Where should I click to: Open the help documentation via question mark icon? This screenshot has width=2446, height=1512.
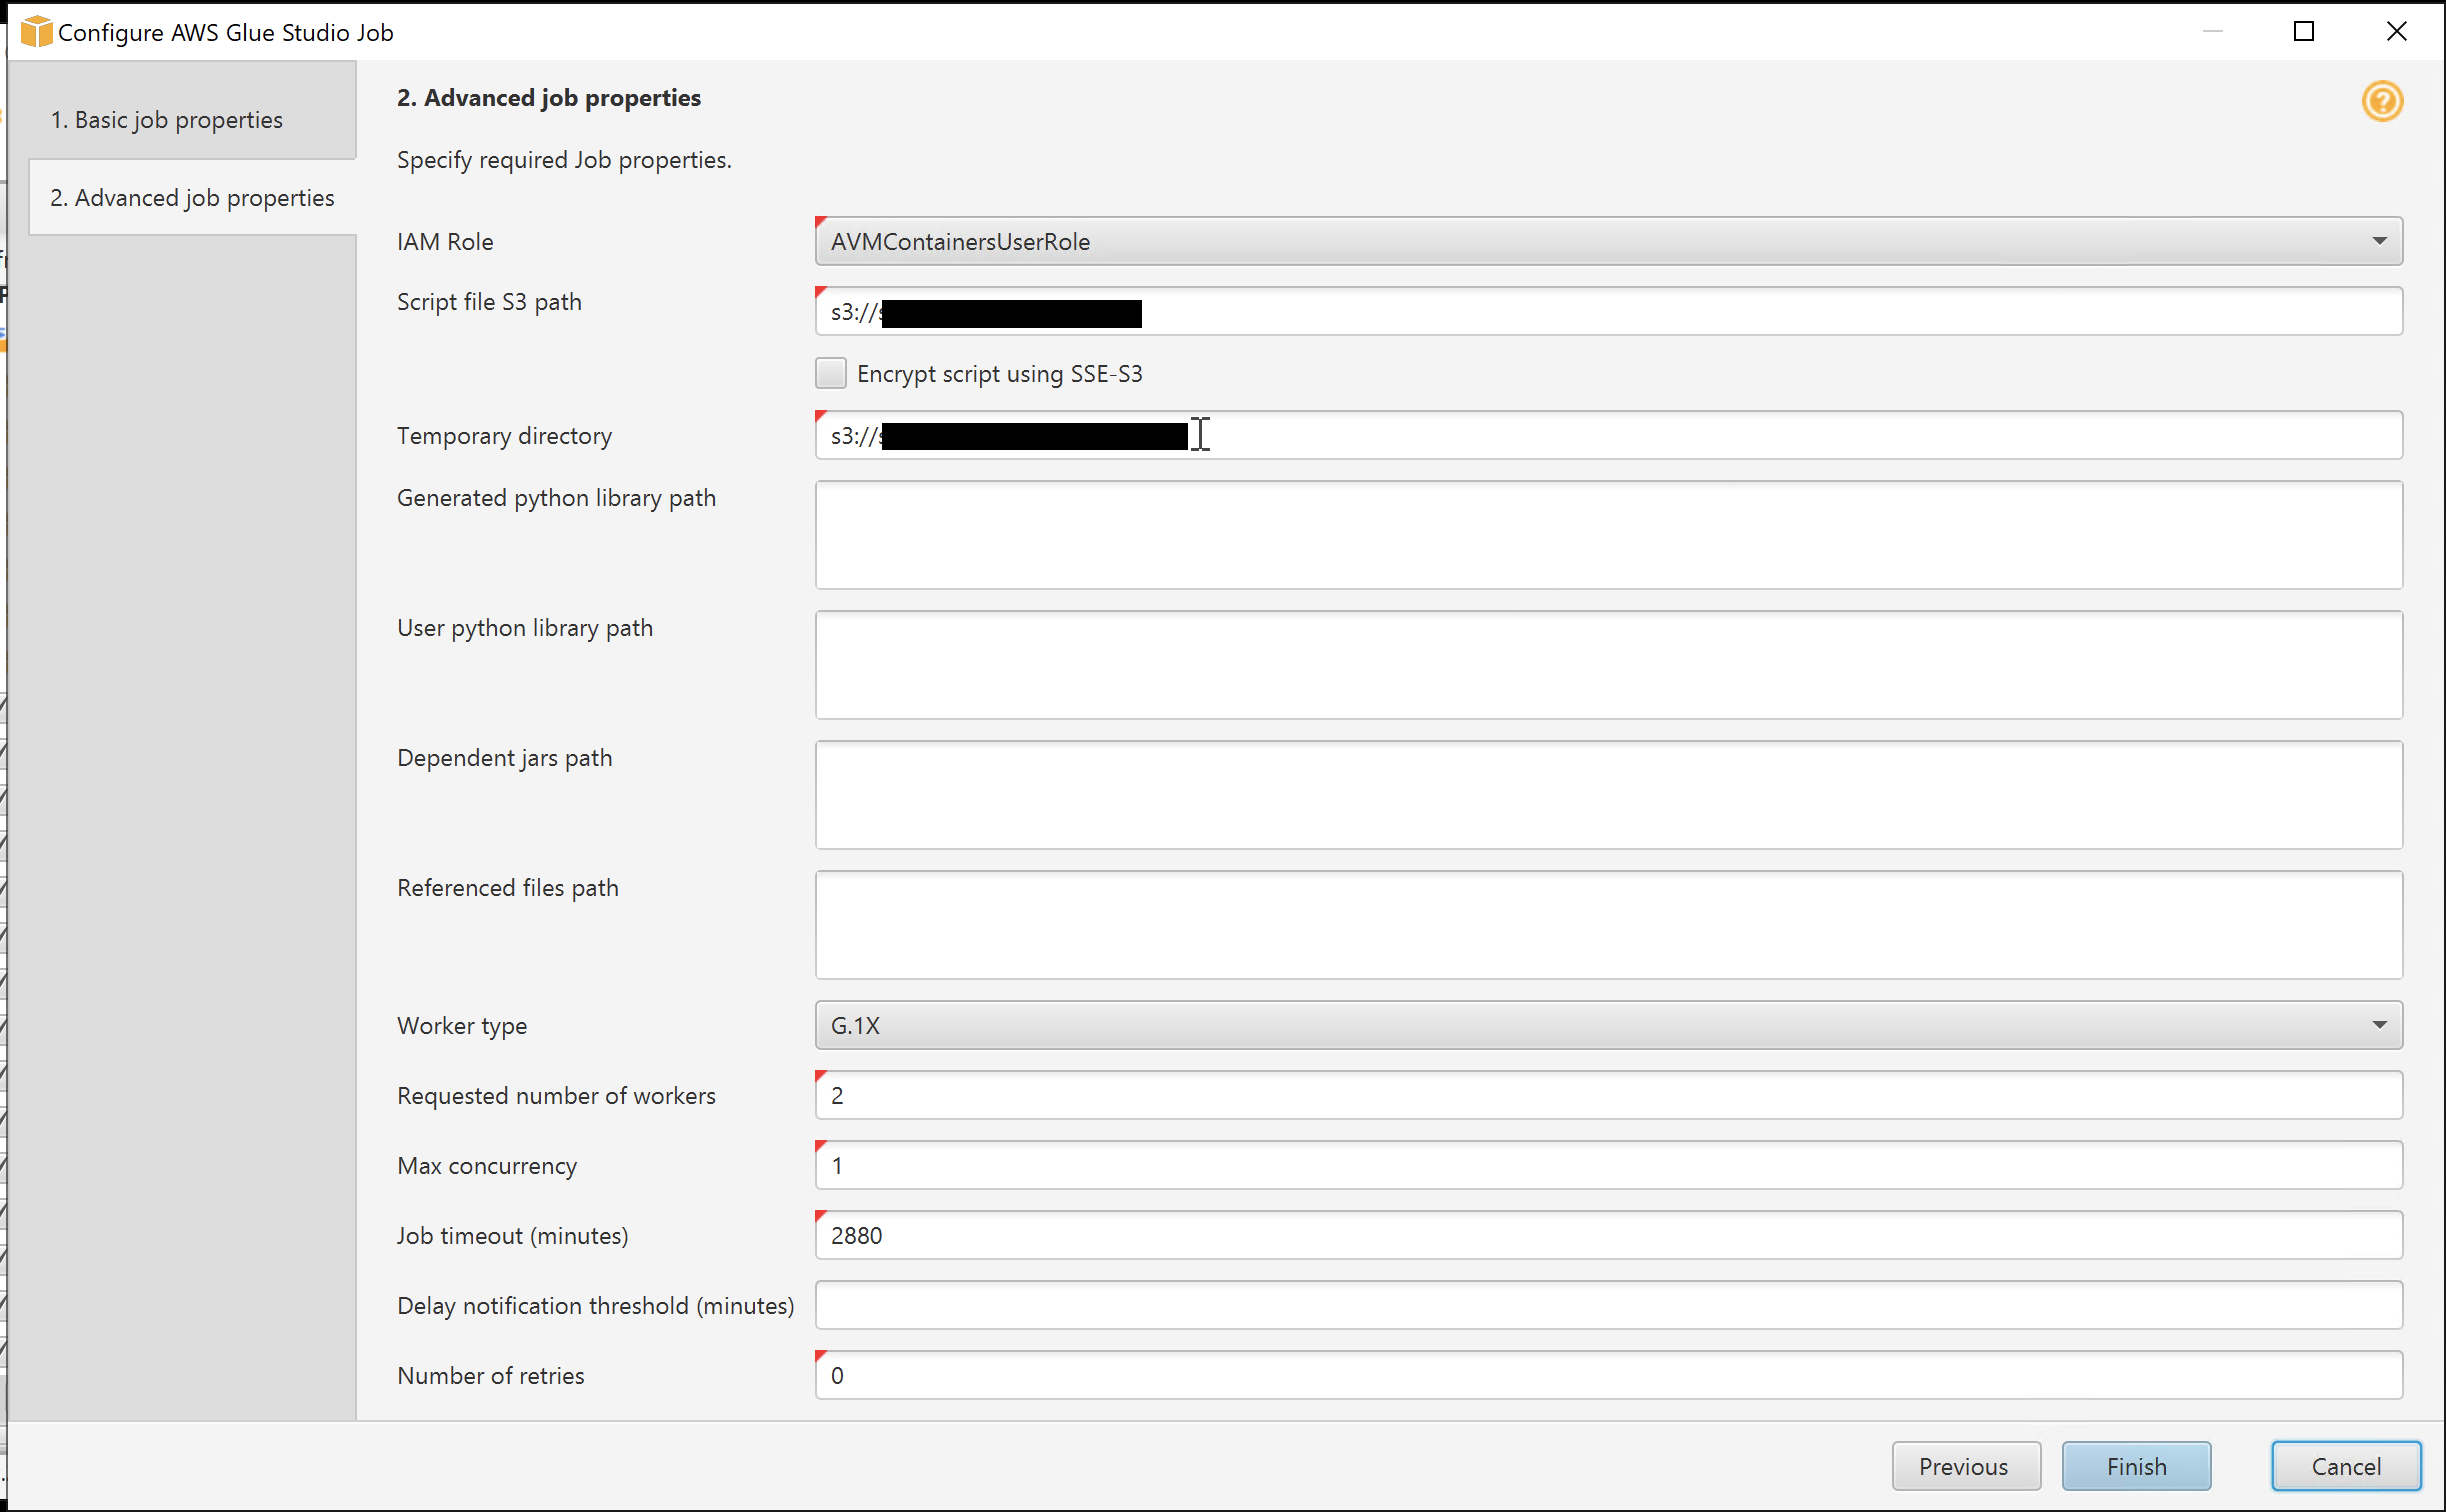point(2383,101)
